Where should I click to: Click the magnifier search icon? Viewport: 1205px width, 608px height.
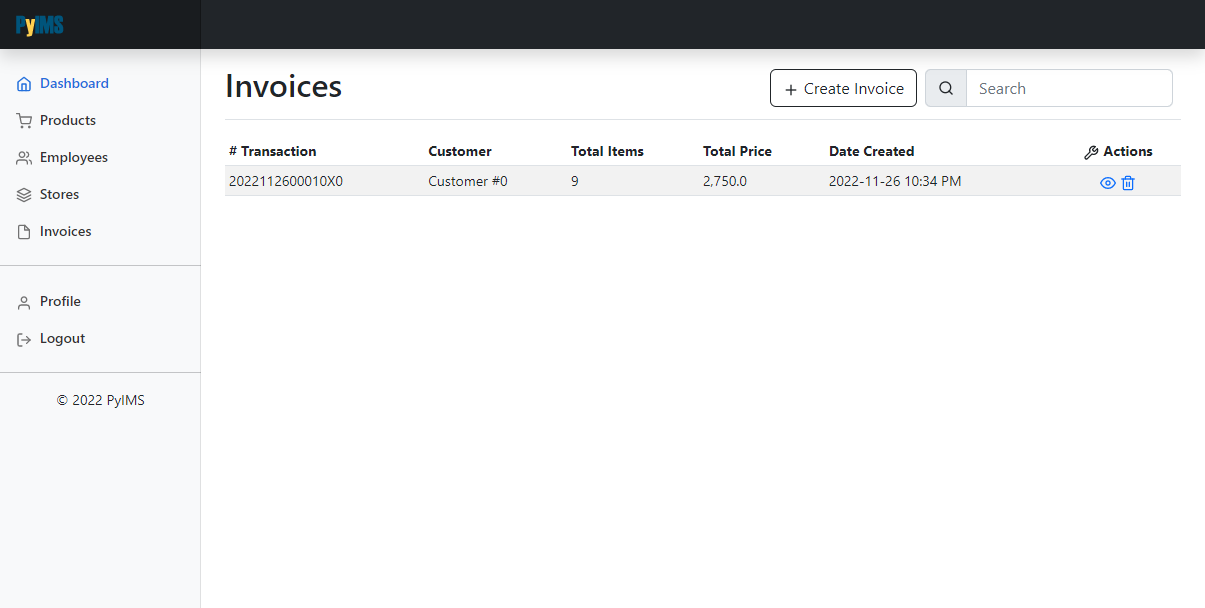(946, 88)
